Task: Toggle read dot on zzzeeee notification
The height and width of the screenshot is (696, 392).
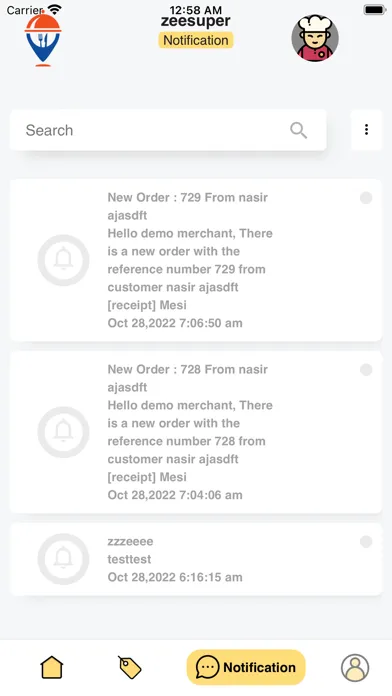Action: click(366, 542)
